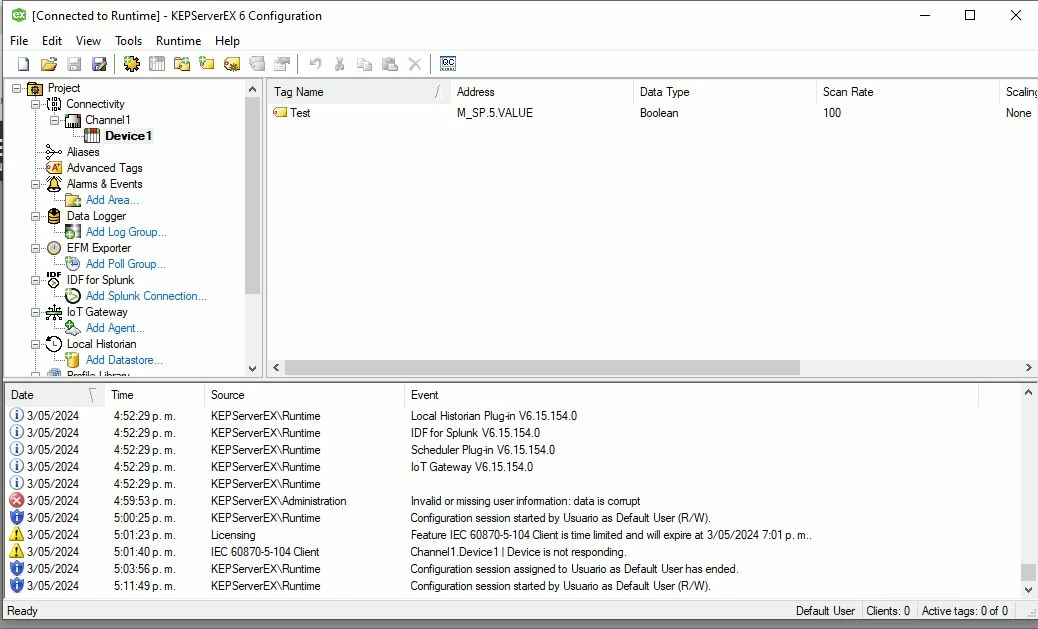
Task: Click the Undo arrow icon
Action: pos(315,64)
